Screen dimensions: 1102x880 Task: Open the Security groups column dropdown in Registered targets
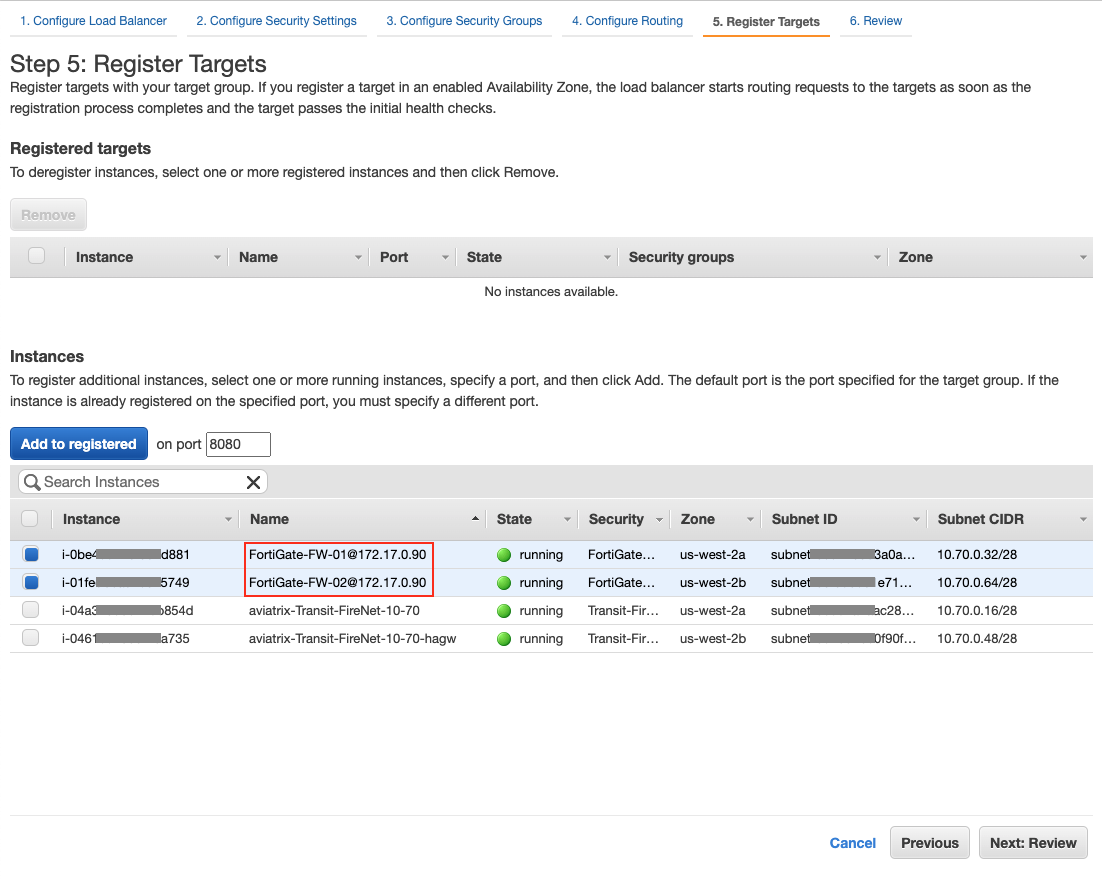tap(877, 257)
